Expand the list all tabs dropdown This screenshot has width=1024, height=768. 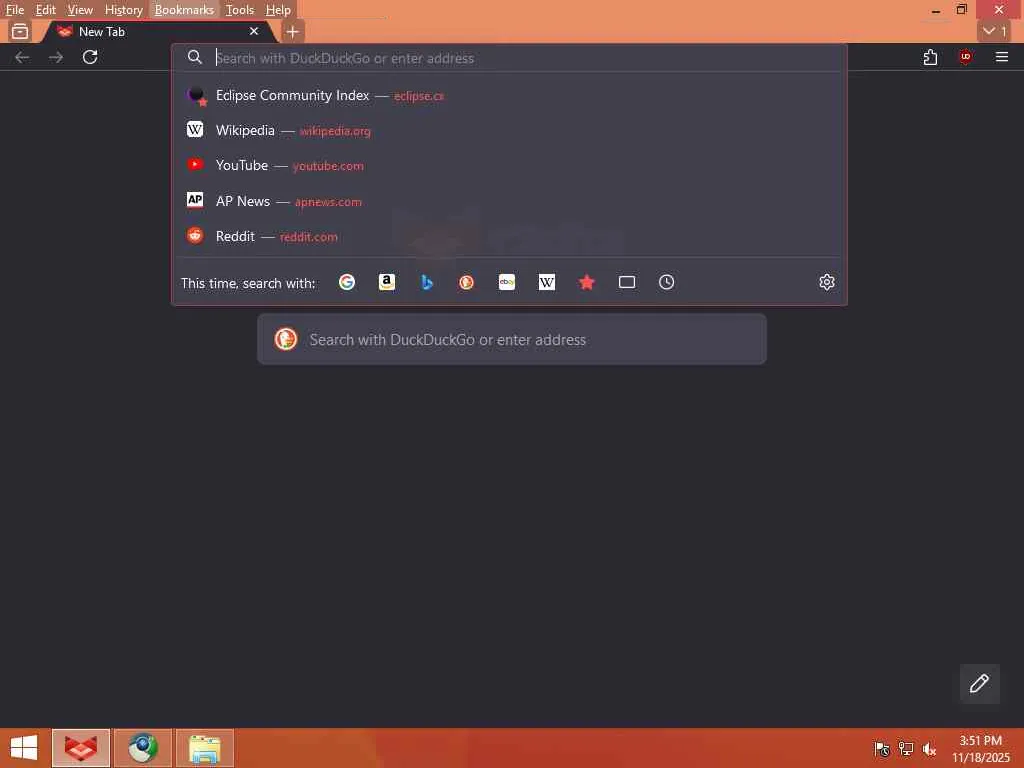995,31
